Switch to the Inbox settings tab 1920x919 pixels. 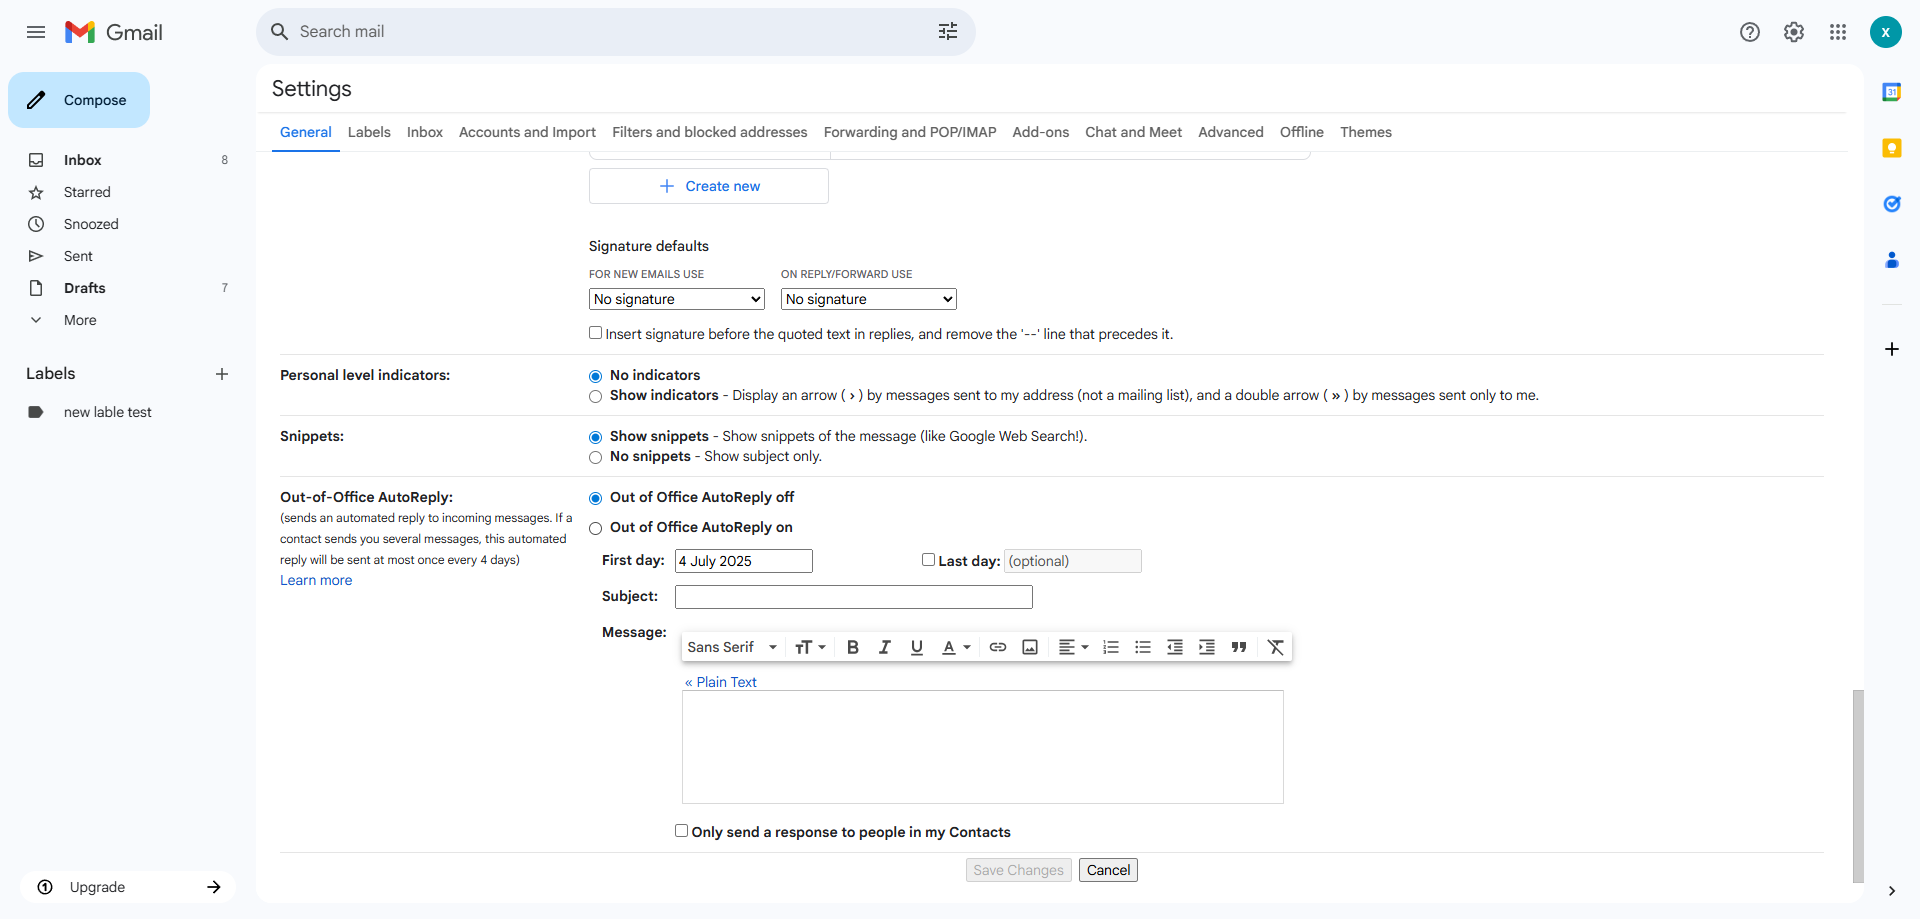click(x=425, y=132)
